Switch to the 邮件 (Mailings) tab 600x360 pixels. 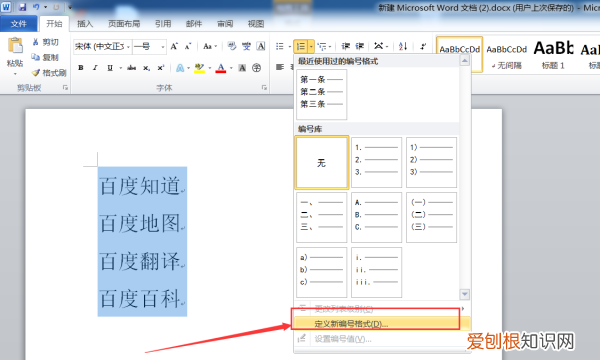[194, 24]
